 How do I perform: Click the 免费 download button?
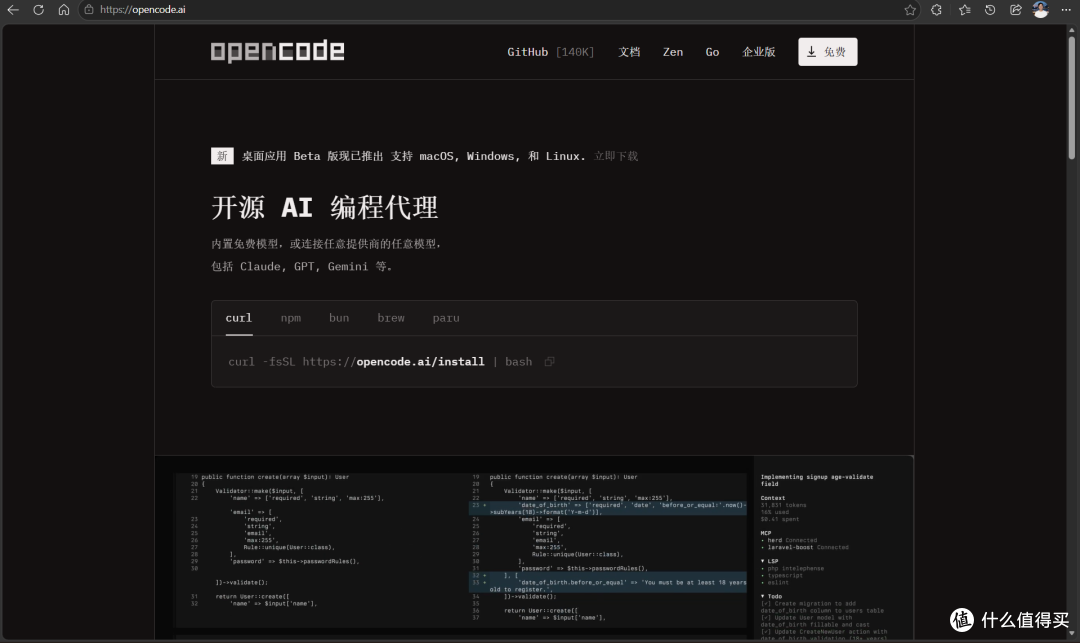click(828, 52)
